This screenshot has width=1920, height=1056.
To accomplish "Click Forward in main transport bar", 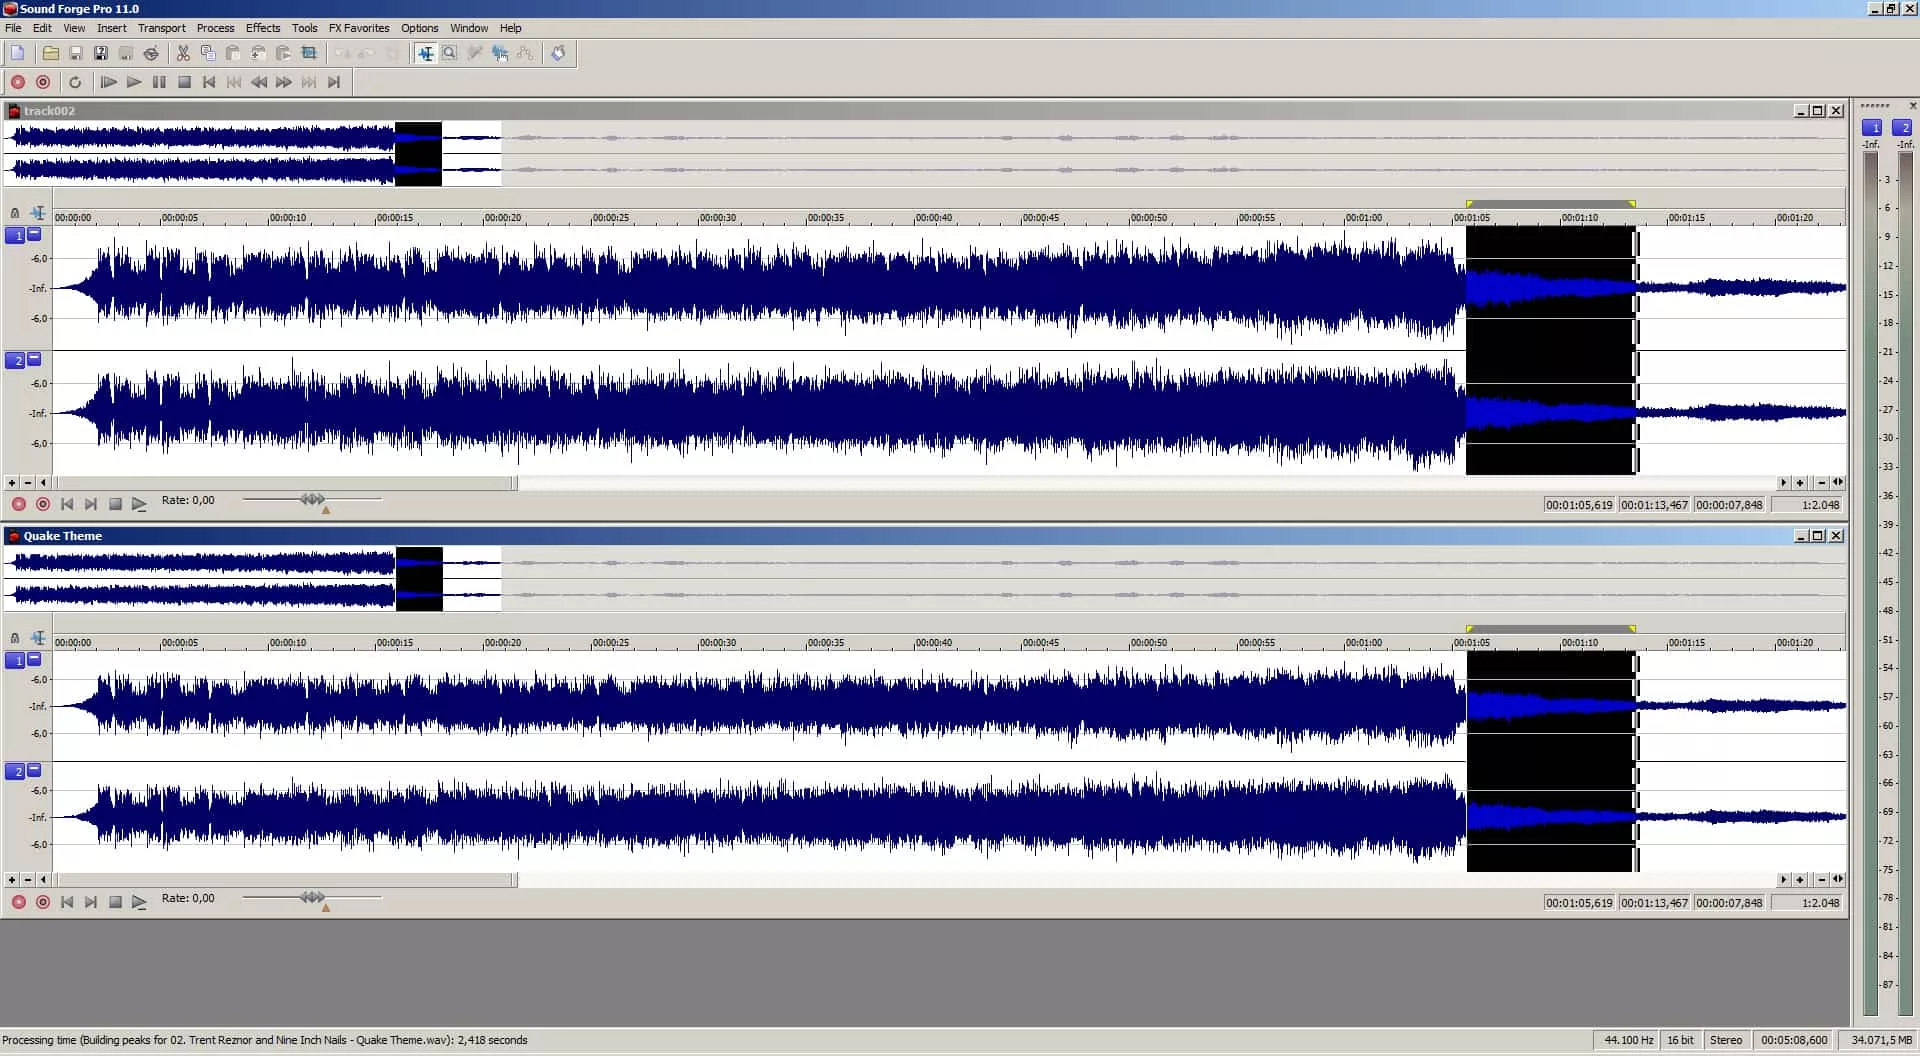I will (284, 82).
